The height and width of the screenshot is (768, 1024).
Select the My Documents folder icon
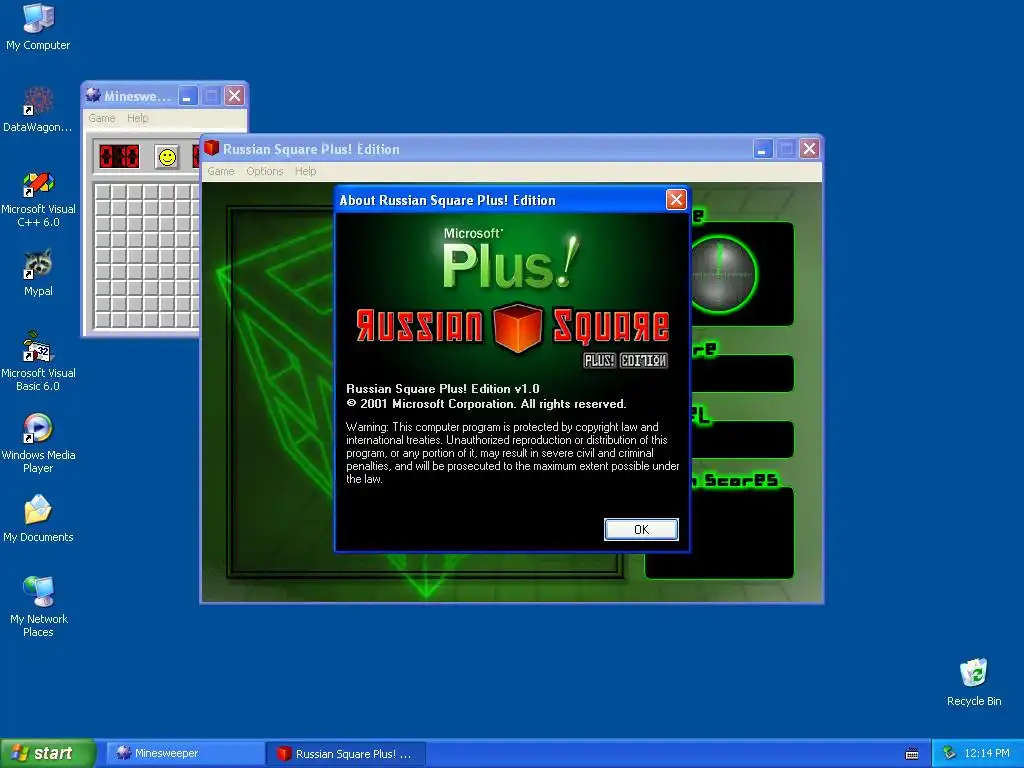pos(38,519)
